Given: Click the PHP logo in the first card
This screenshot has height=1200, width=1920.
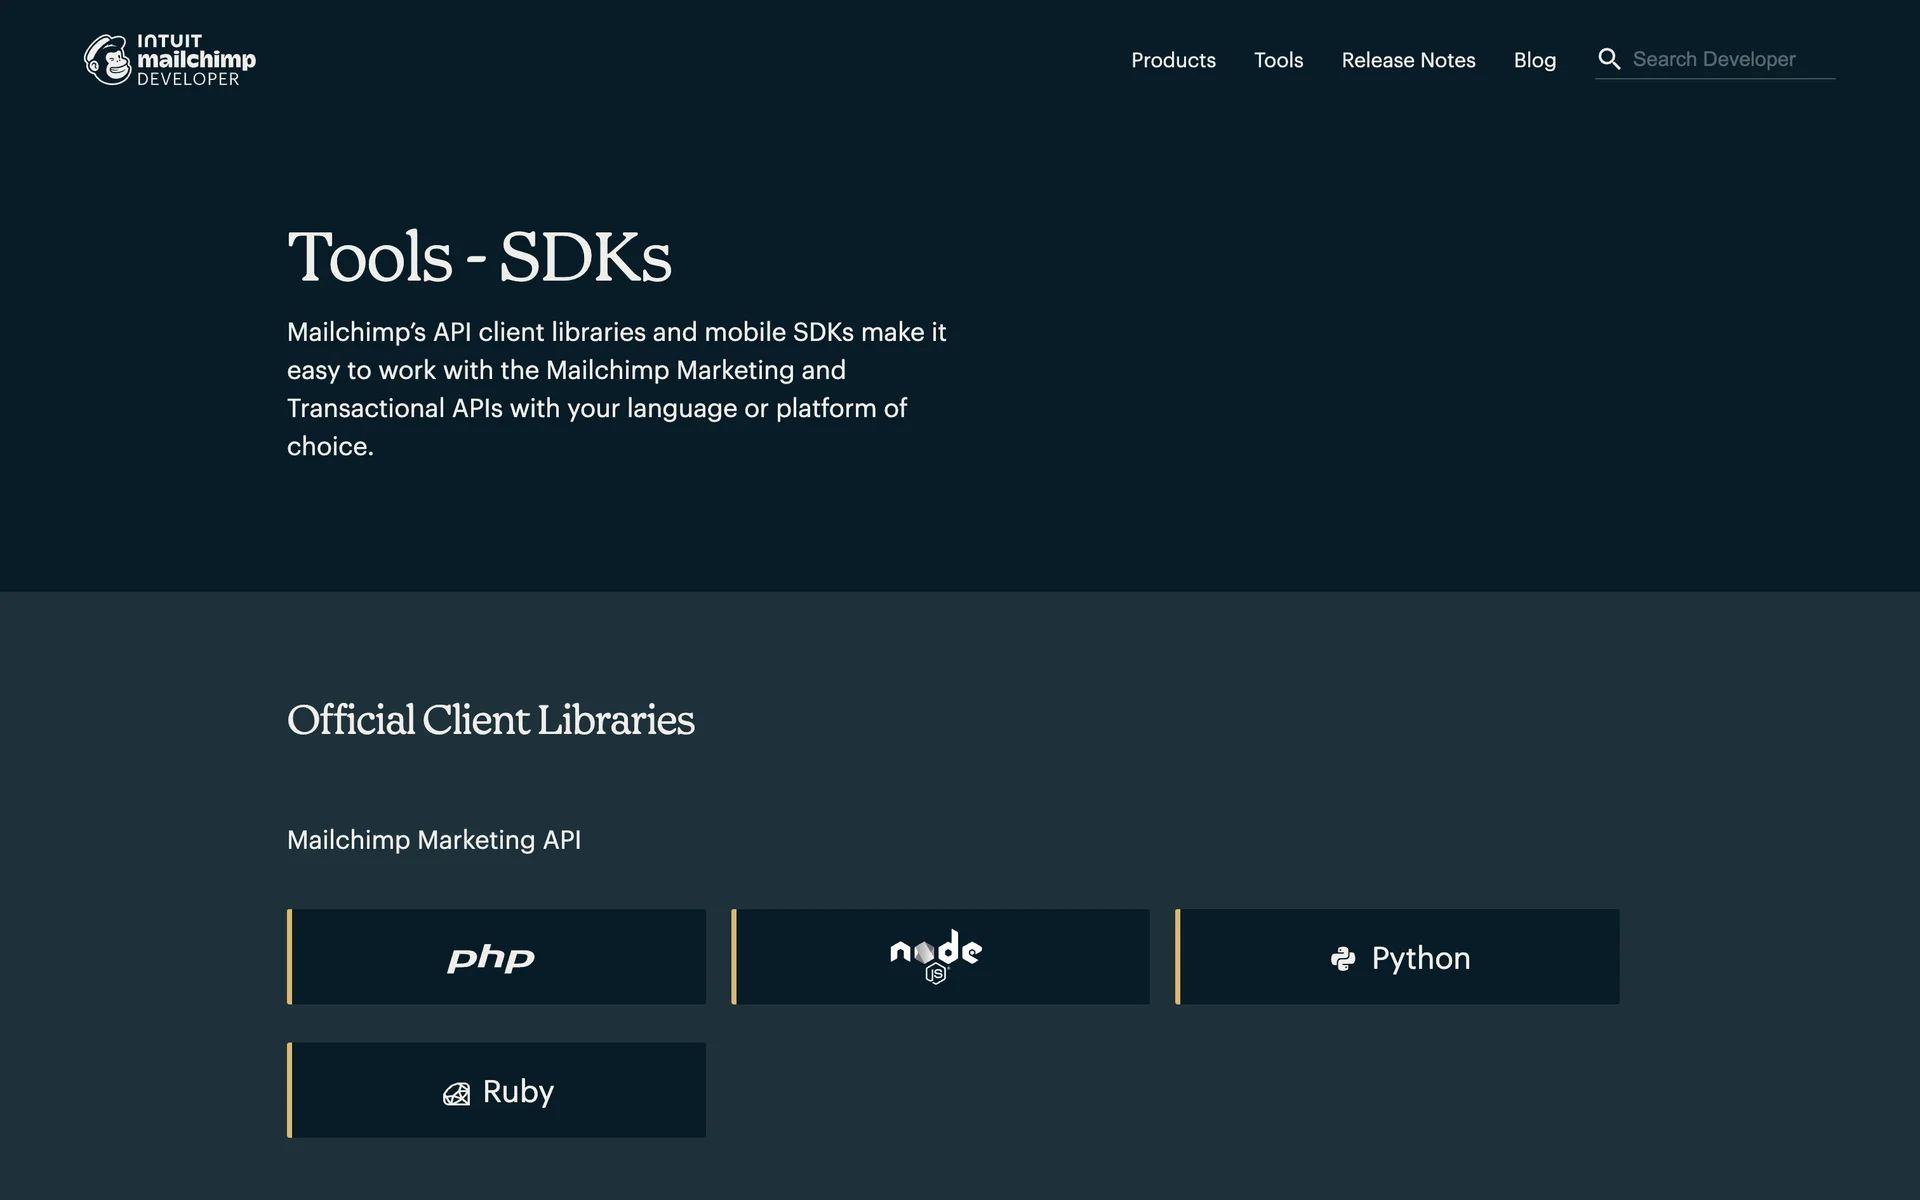Looking at the screenshot, I should [x=491, y=958].
